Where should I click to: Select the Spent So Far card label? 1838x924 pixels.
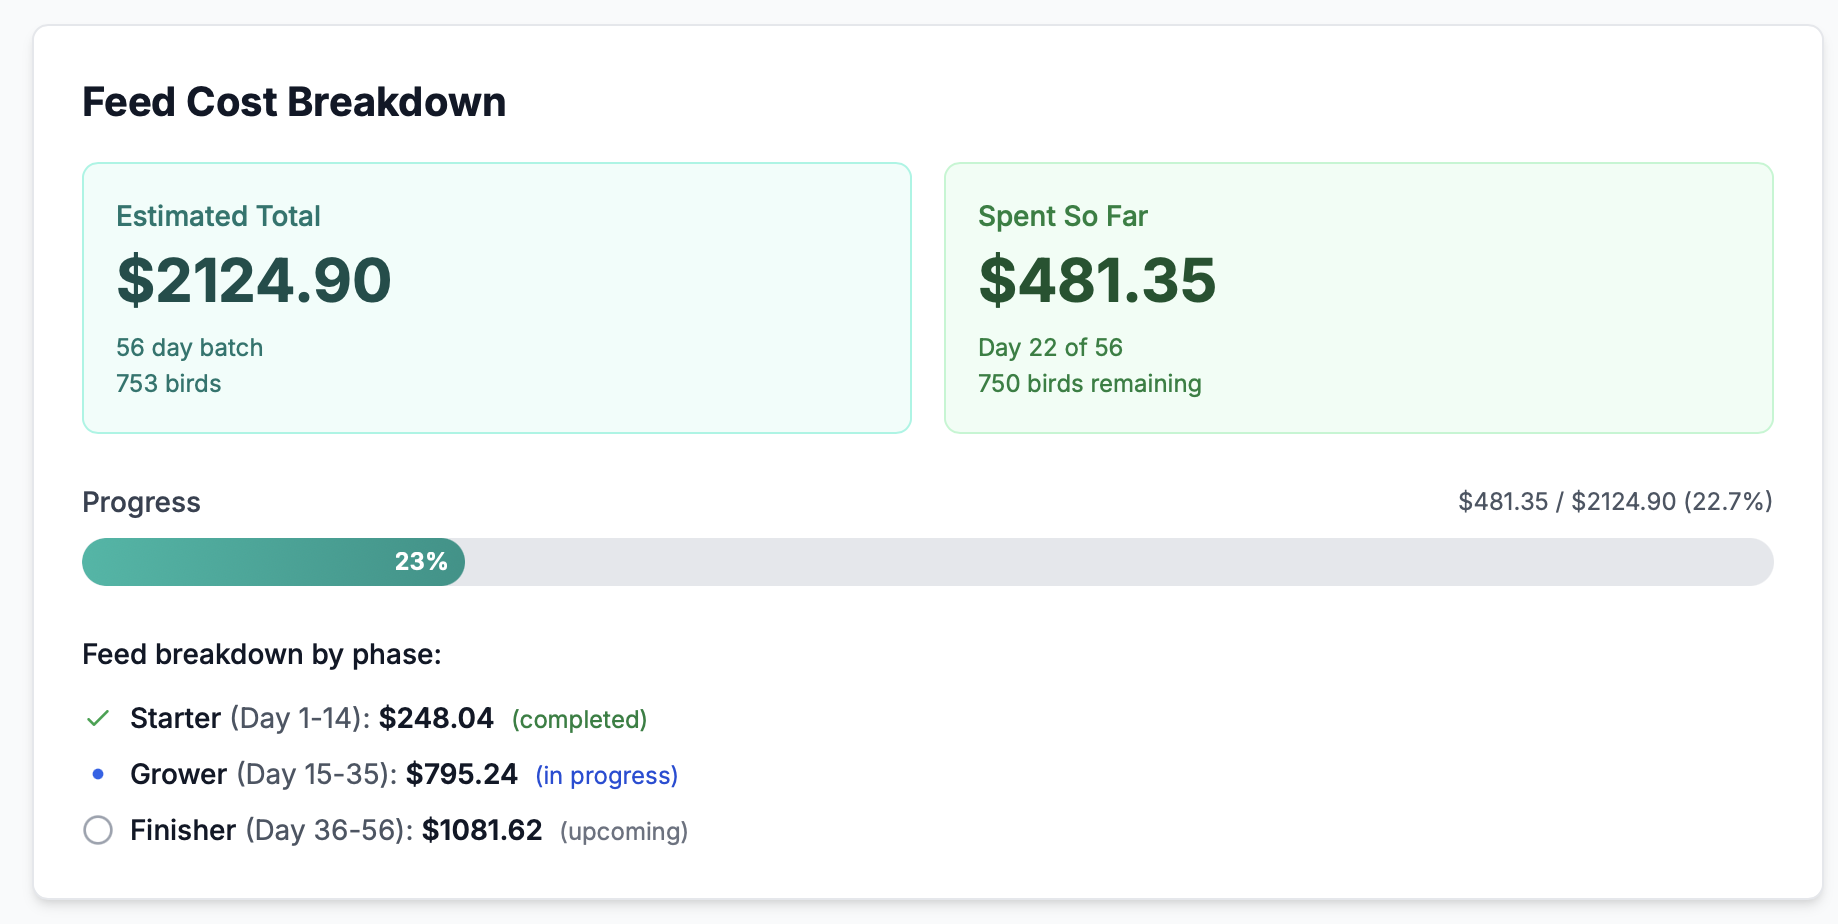[x=1062, y=216]
